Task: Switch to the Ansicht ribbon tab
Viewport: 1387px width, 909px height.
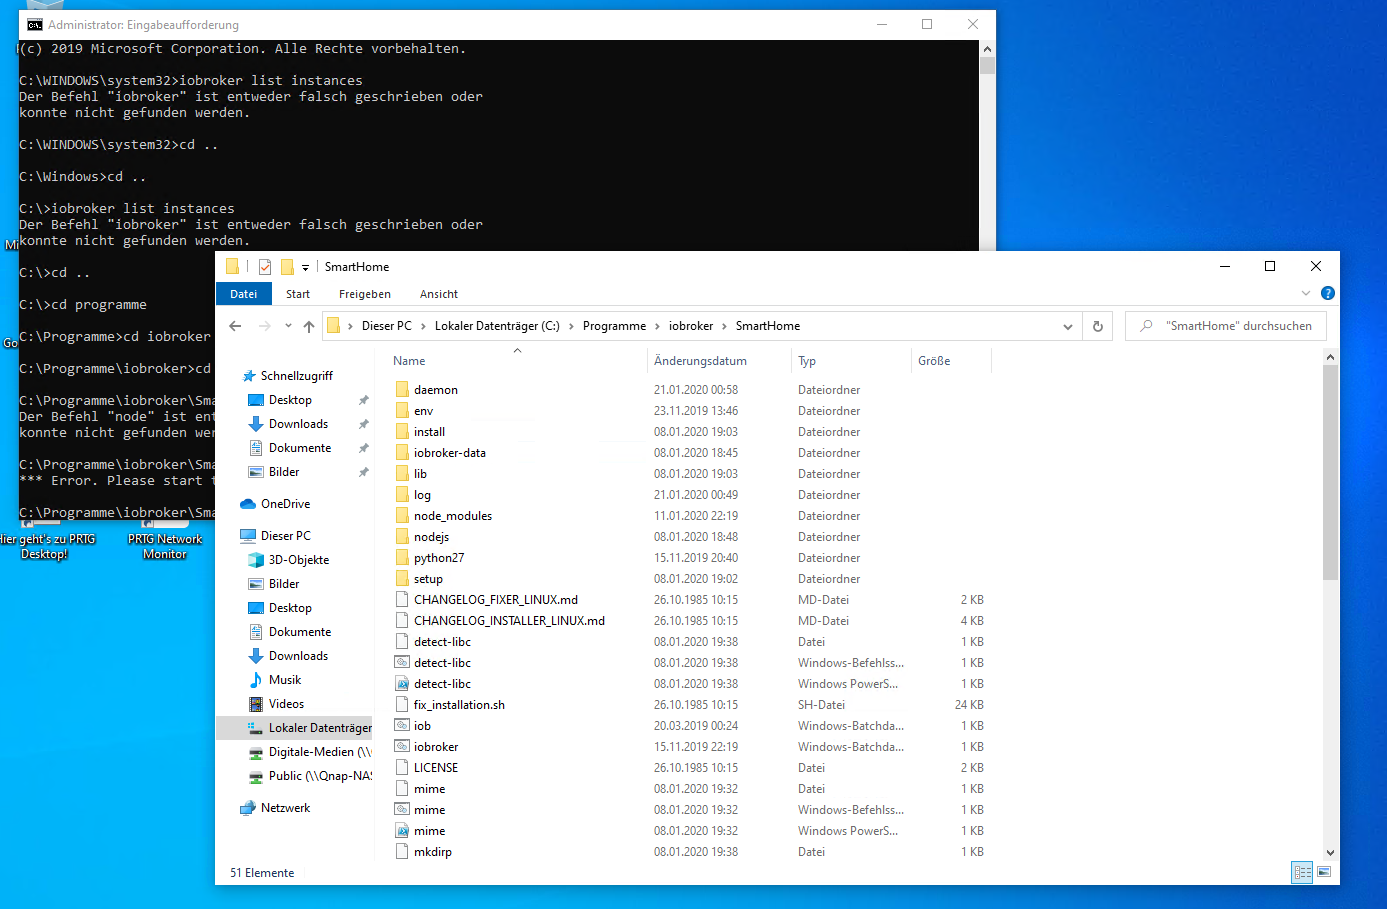Action: pos(438,294)
